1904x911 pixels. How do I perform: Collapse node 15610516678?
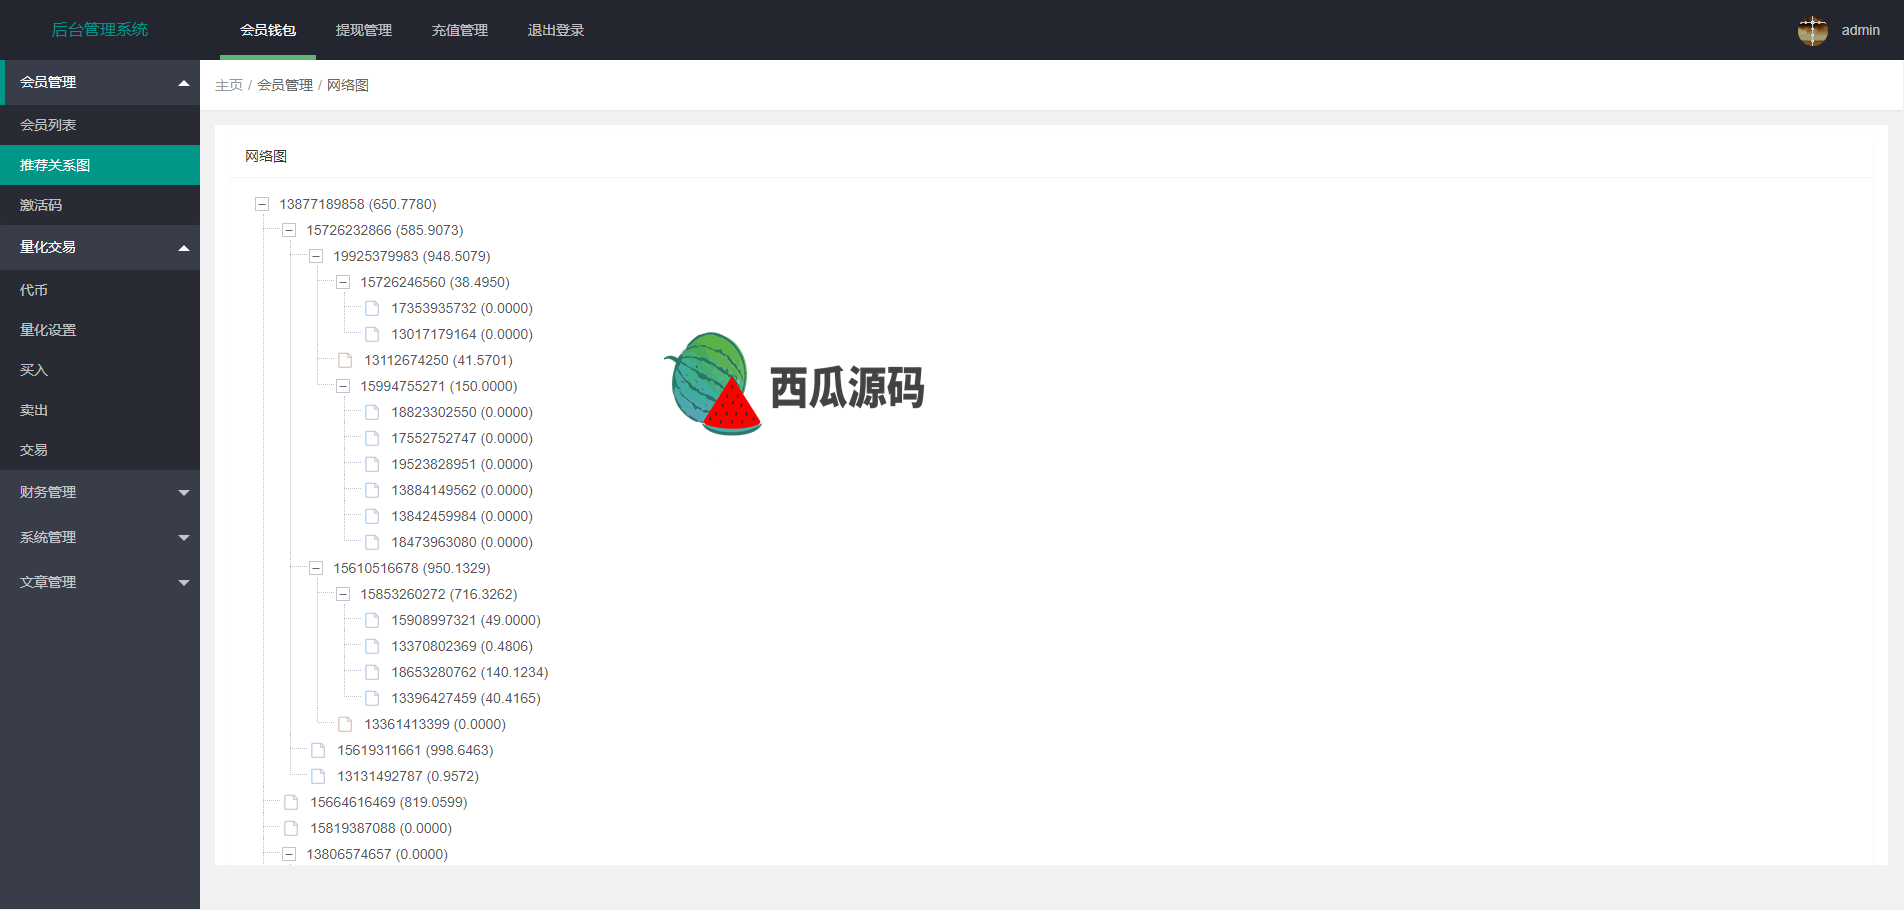[316, 568]
